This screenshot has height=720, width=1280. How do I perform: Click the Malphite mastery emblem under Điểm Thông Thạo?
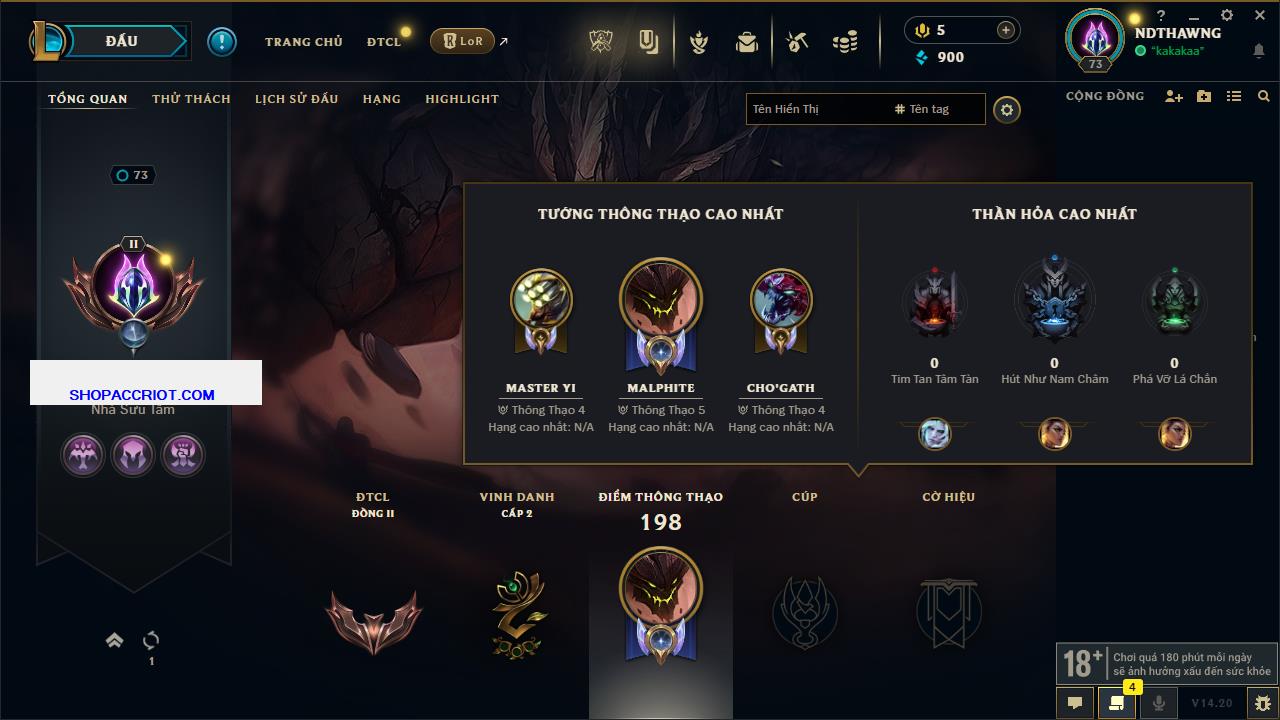tap(660, 606)
